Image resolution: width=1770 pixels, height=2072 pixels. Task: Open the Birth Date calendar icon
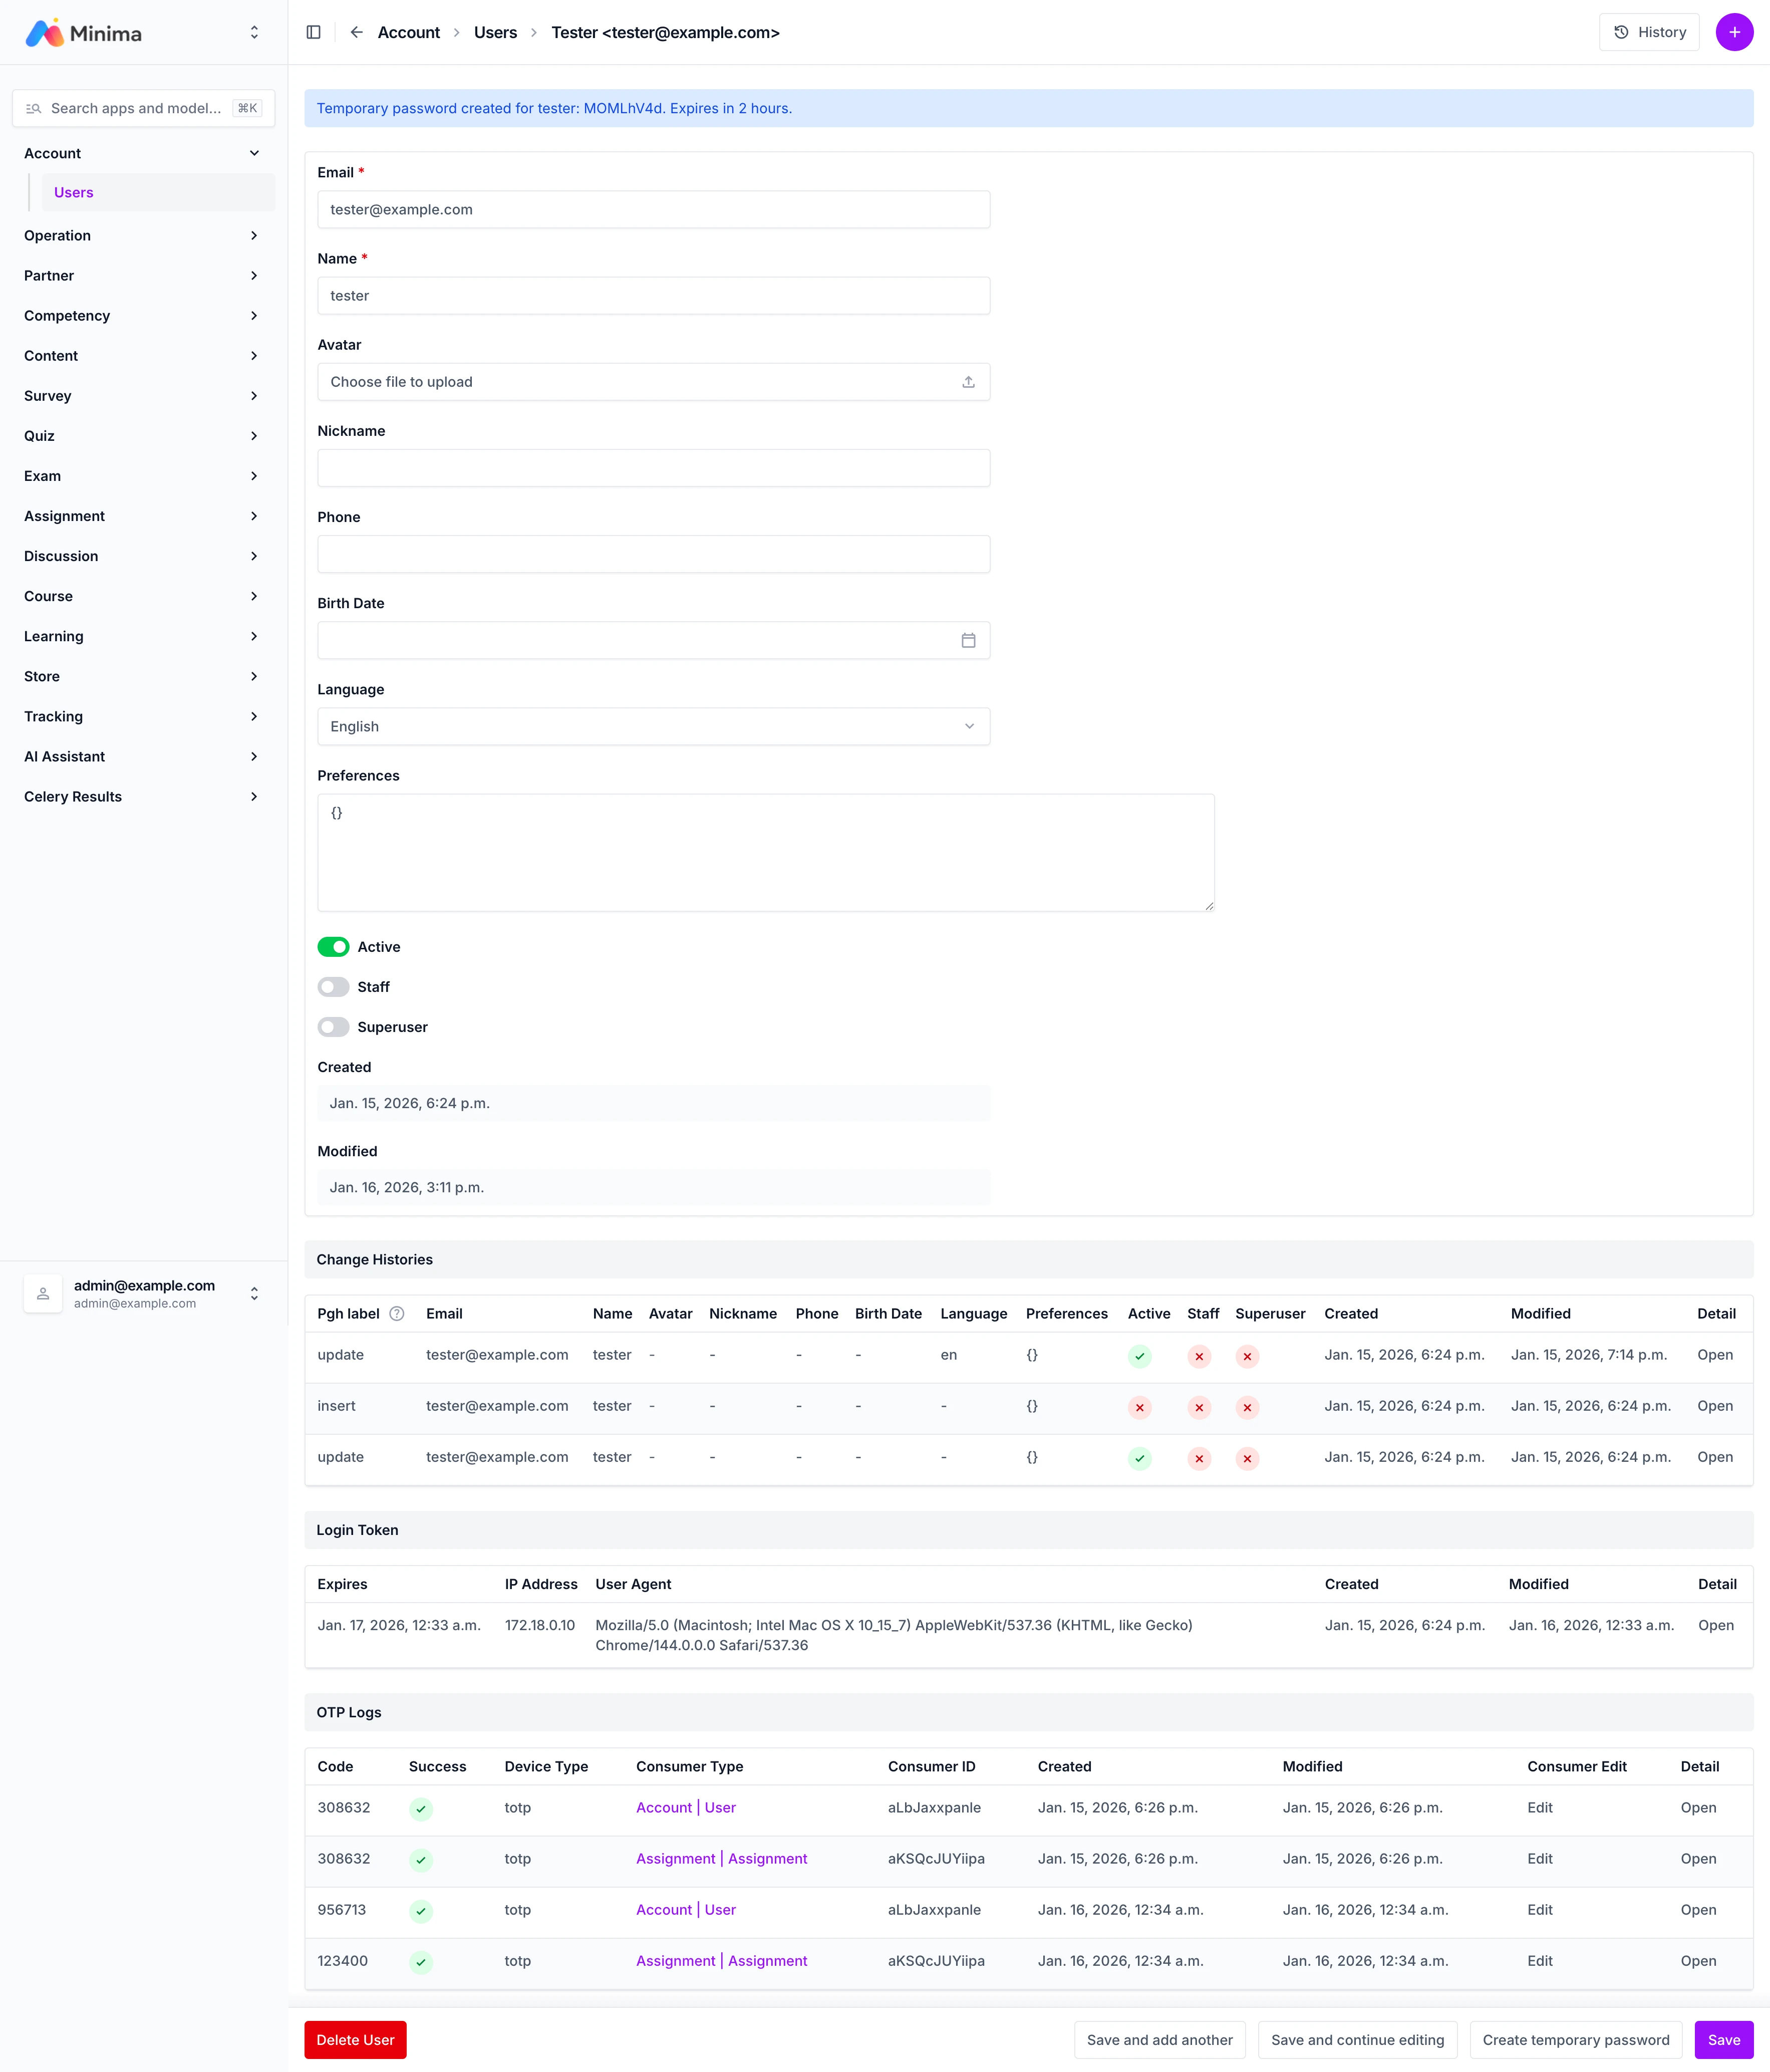click(x=968, y=640)
